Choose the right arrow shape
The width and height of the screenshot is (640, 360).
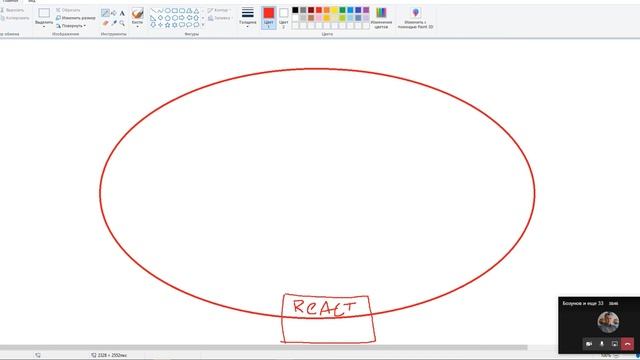[182, 18]
